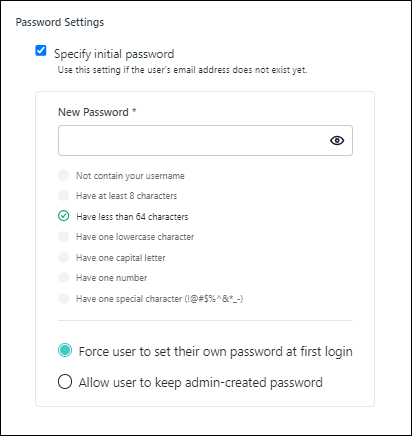Click the circle next to 8 characters rule
The height and width of the screenshot is (436, 412).
click(x=63, y=195)
